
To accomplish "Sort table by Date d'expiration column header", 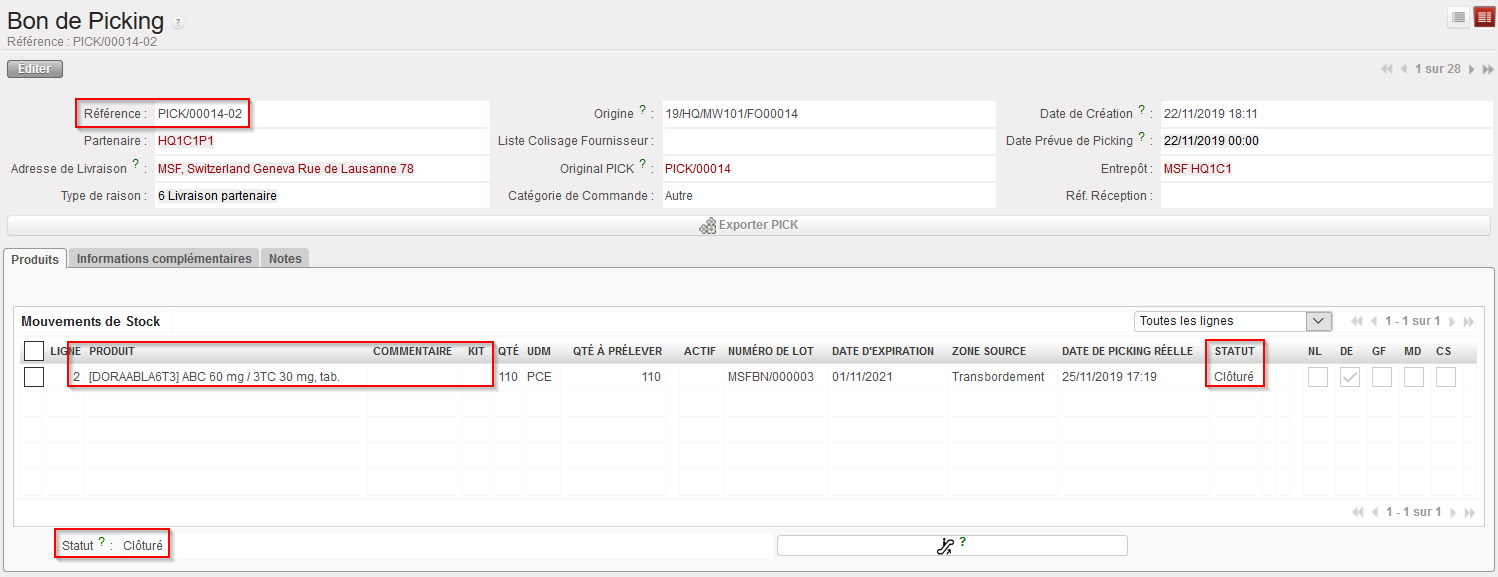I will point(882,351).
